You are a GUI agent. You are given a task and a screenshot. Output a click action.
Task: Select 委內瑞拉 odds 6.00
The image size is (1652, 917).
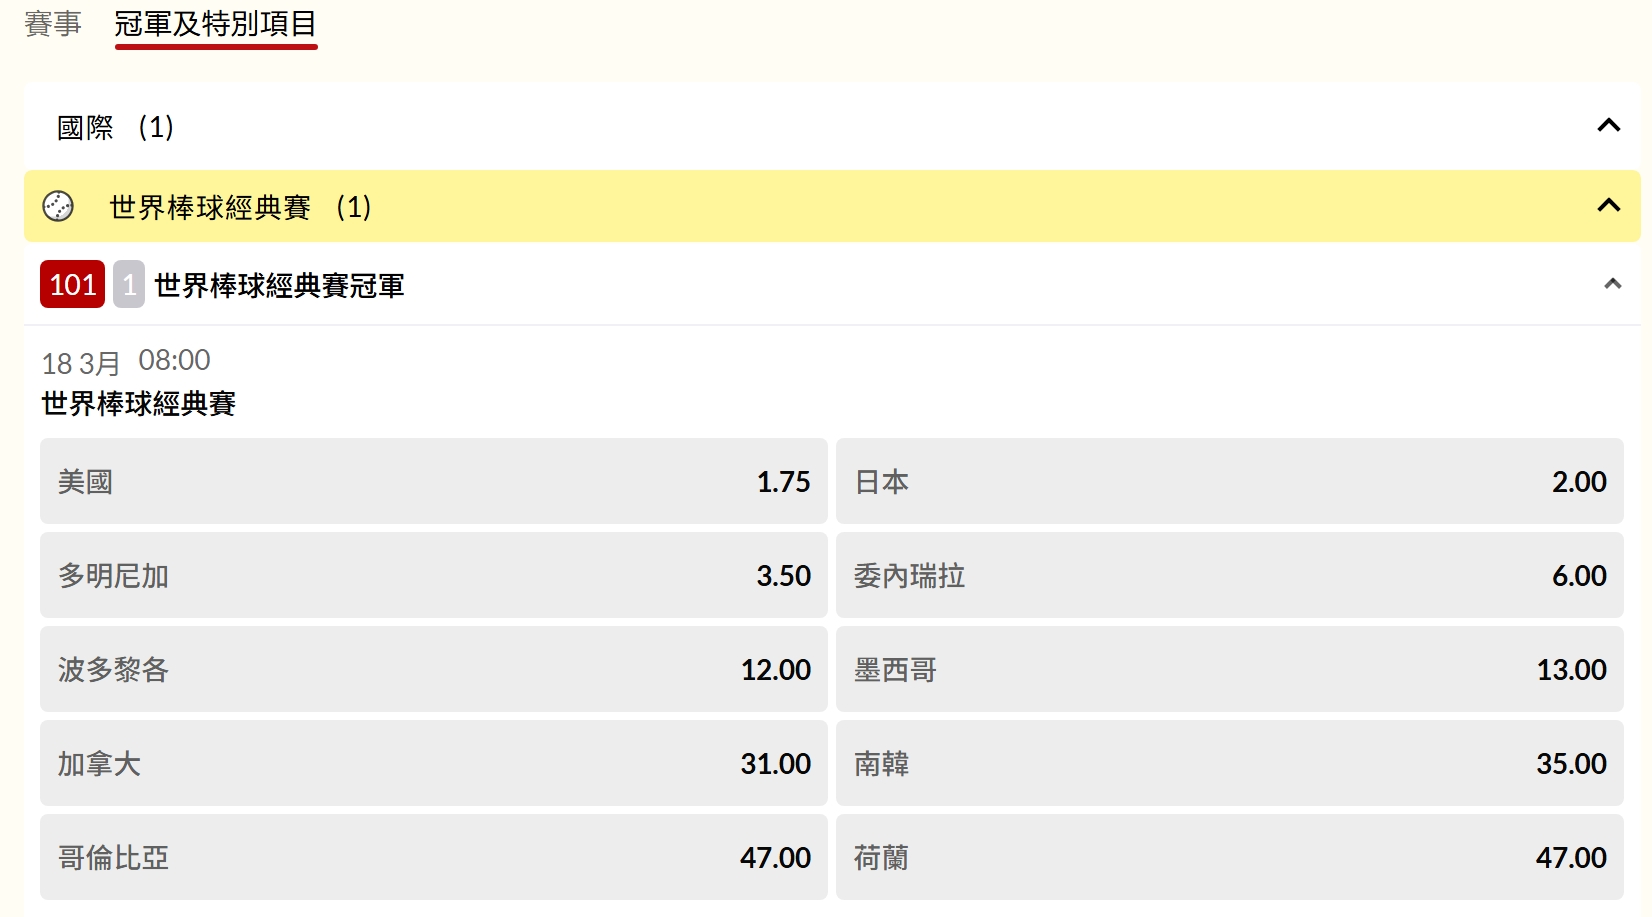coord(1229,575)
